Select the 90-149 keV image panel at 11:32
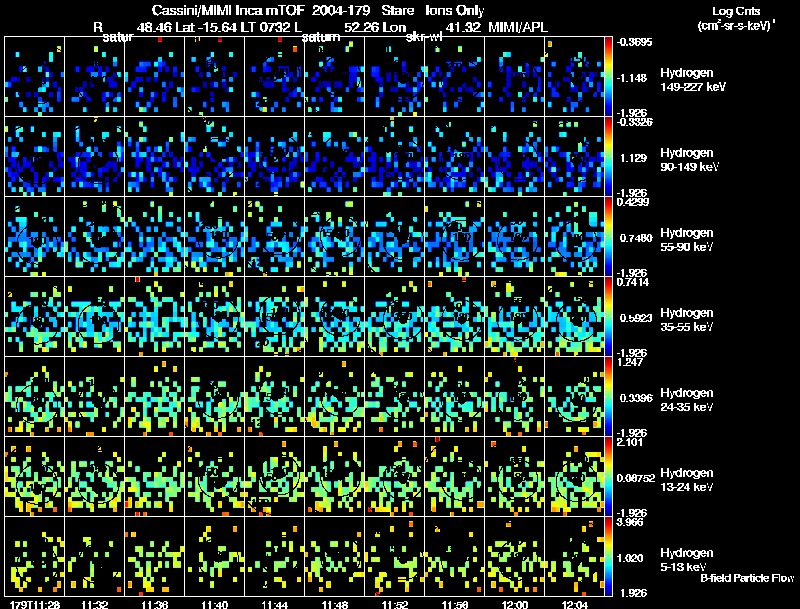The width and height of the screenshot is (800, 609). pos(94,157)
